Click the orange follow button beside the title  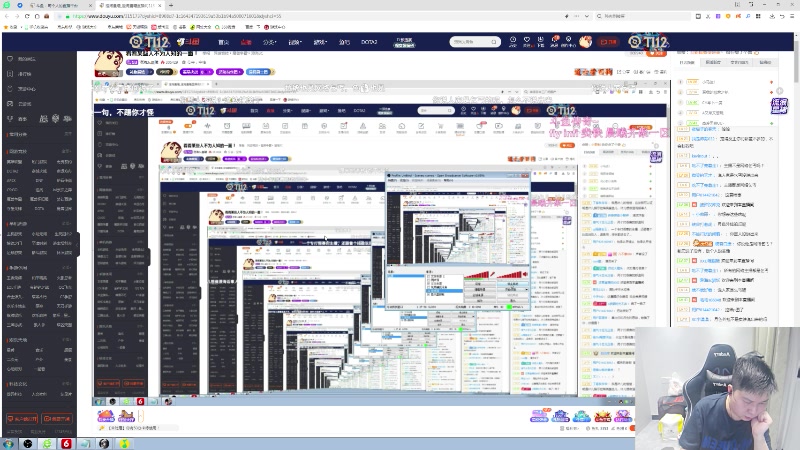657,53
